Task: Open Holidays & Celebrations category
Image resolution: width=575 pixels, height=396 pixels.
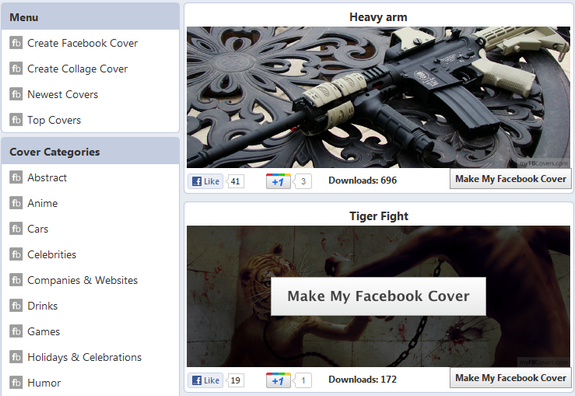Action: 84,358
